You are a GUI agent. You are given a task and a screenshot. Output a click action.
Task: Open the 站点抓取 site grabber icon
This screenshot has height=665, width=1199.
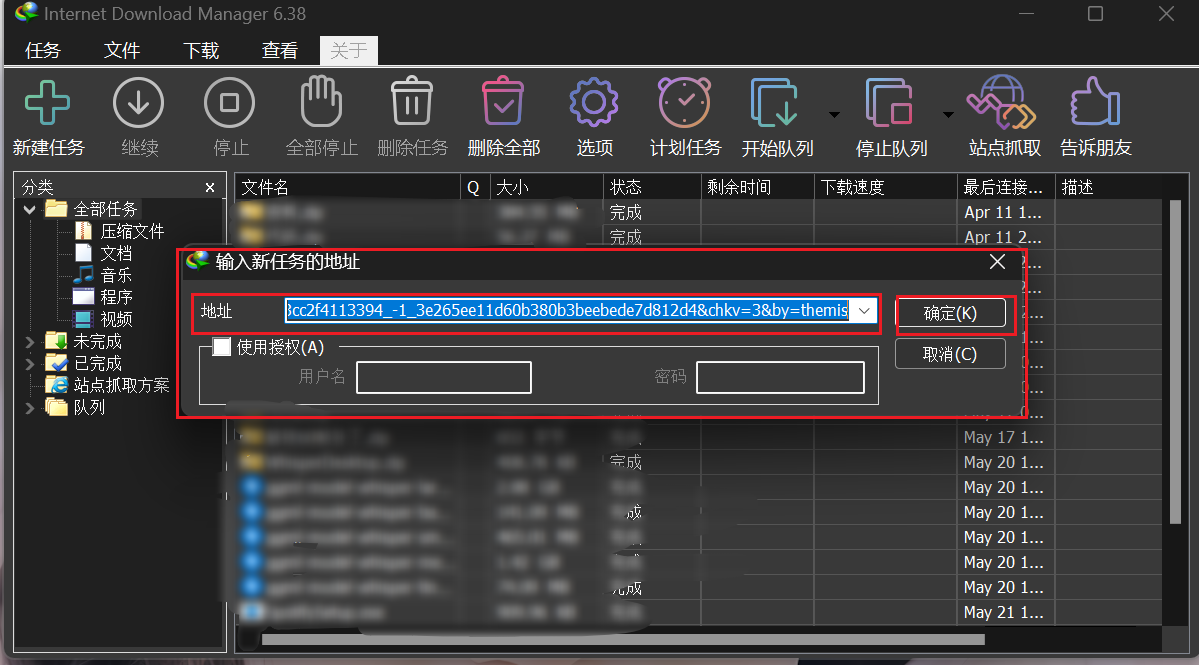1002,102
